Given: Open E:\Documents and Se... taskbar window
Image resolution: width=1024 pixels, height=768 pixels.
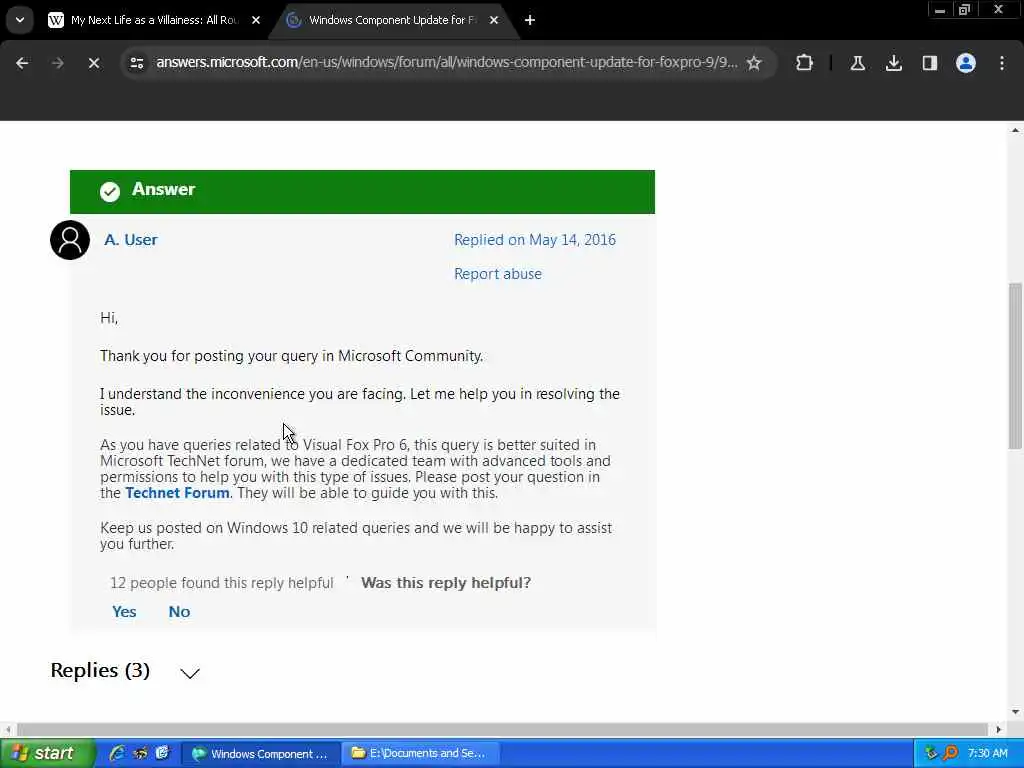Looking at the screenshot, I should click(421, 754).
